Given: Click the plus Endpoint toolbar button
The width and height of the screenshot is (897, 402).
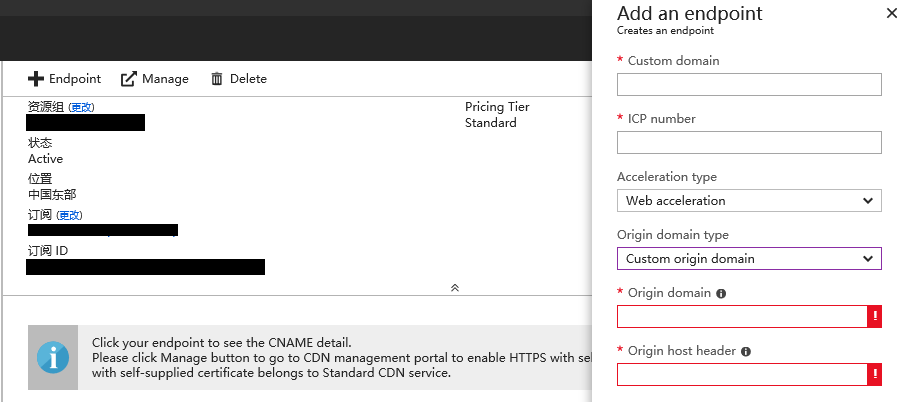Looking at the screenshot, I should 64,79.
